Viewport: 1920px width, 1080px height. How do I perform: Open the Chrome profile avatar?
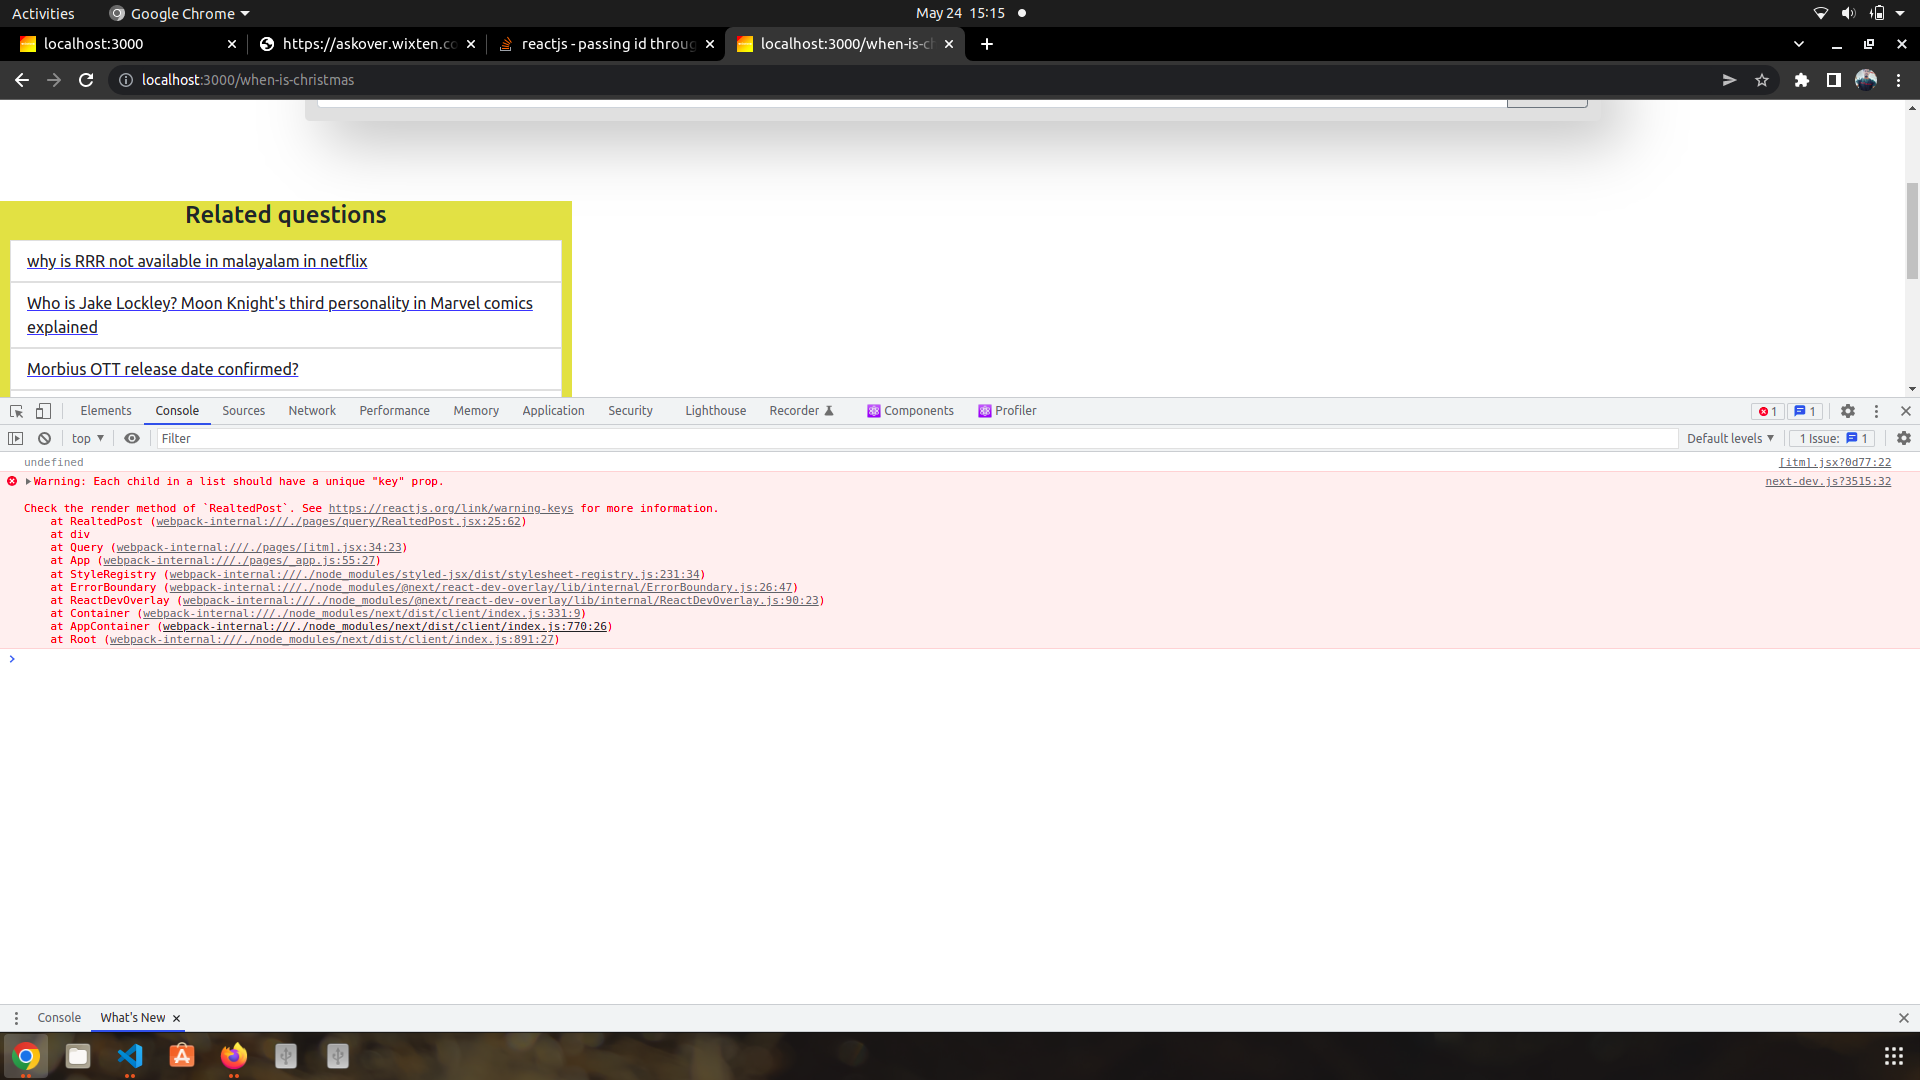click(1866, 80)
